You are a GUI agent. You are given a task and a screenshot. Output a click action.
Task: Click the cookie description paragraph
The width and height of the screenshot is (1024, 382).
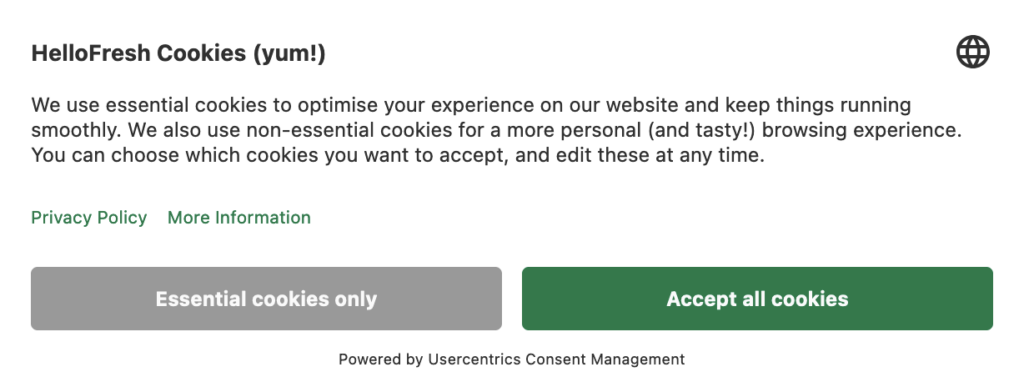[x=496, y=130]
